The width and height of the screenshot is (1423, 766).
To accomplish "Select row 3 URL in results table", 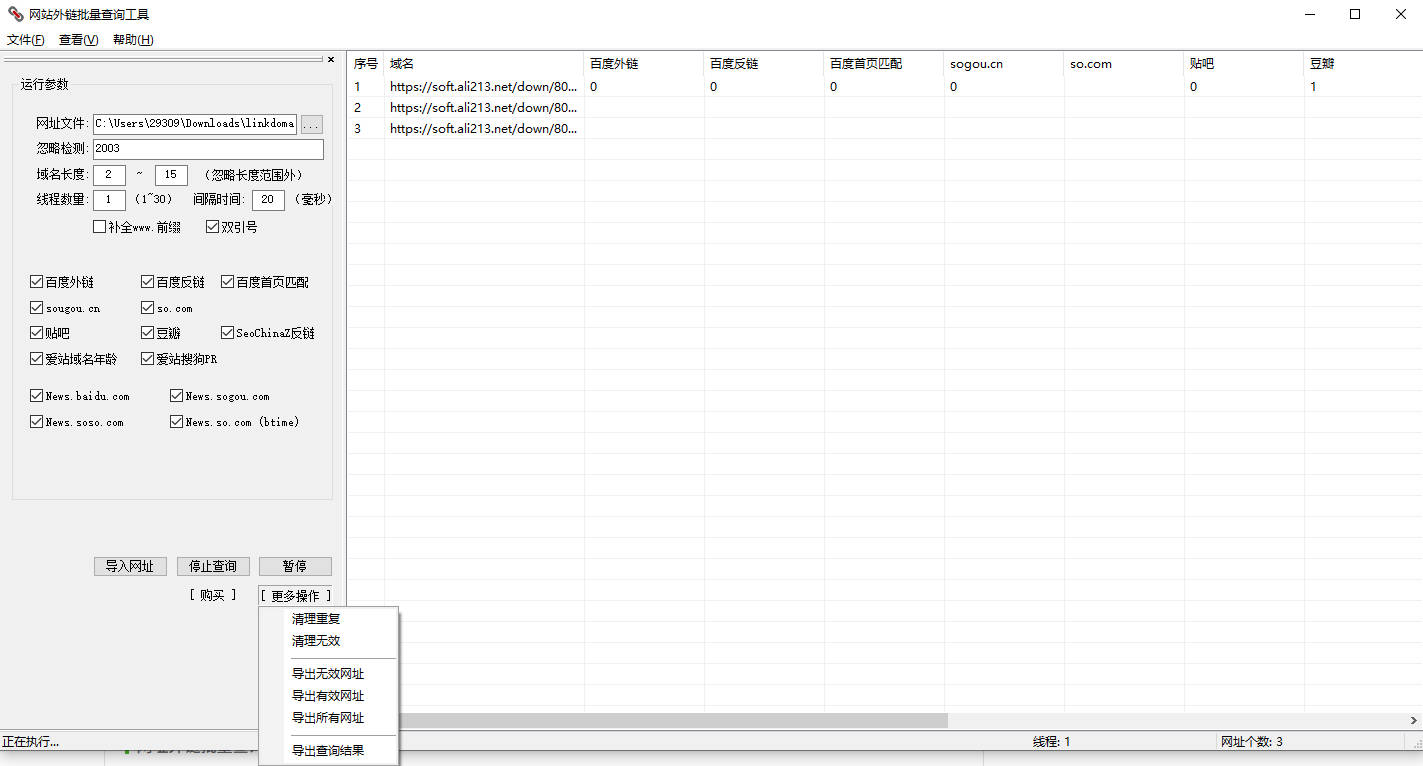I will click(x=484, y=128).
